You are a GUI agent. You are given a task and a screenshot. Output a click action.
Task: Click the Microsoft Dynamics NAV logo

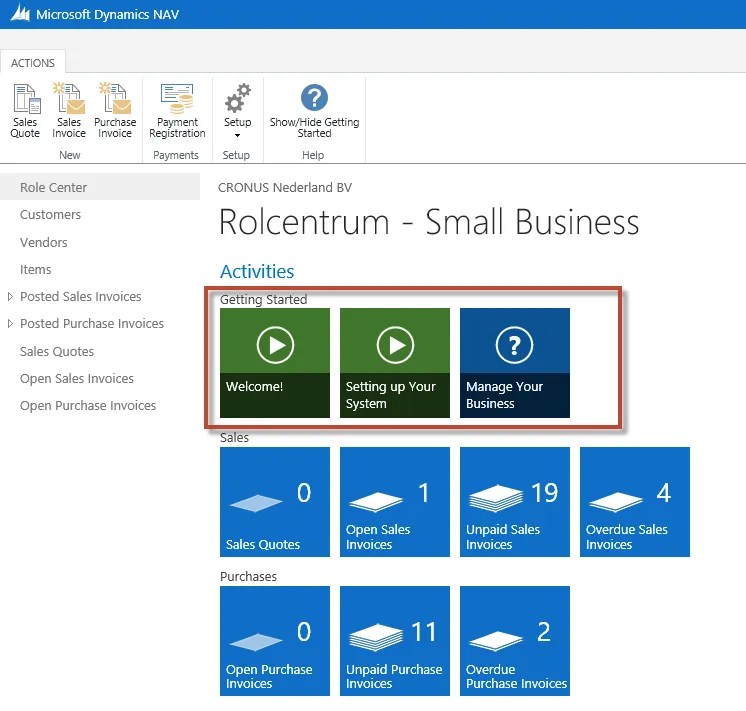point(20,13)
